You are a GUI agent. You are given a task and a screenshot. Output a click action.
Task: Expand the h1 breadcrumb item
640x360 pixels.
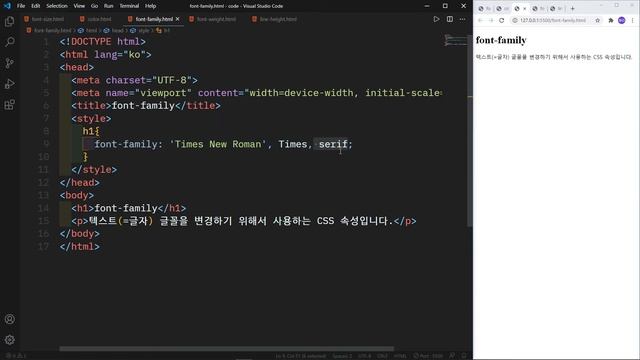click(x=163, y=31)
